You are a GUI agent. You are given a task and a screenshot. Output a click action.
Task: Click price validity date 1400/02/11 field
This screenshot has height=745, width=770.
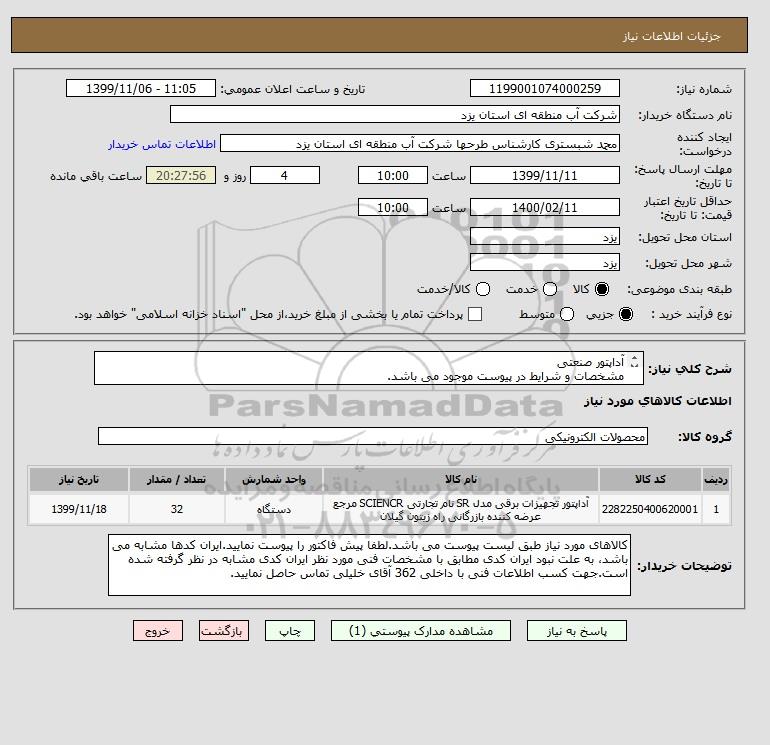545,207
